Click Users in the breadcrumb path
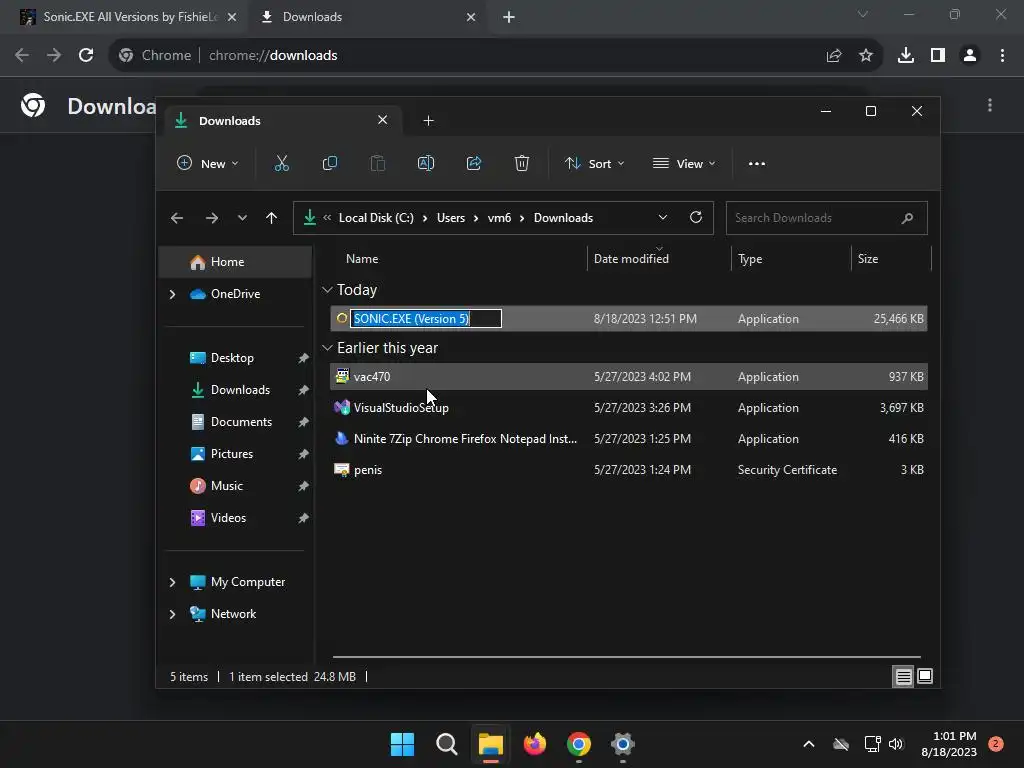This screenshot has width=1024, height=768. [451, 218]
